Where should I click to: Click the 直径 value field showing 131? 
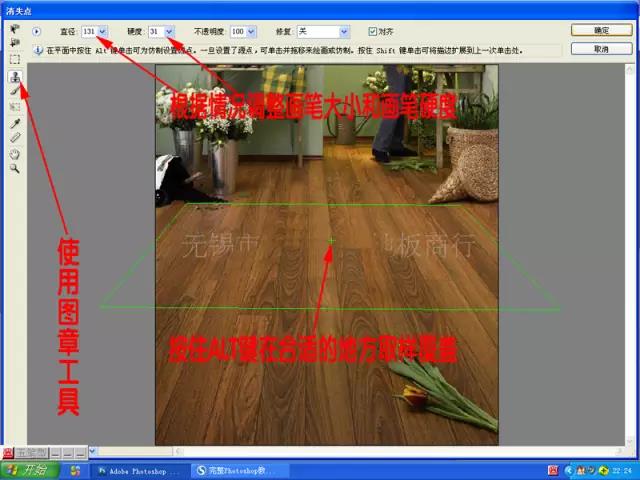click(x=90, y=31)
